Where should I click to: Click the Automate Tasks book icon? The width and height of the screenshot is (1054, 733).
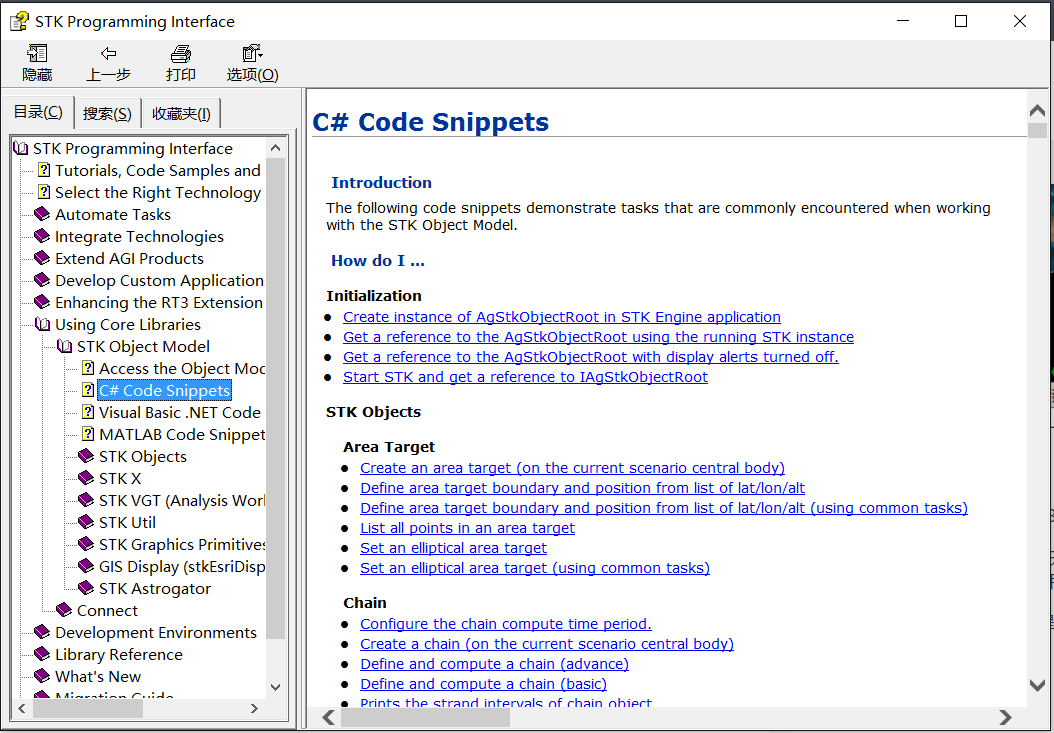(42, 215)
